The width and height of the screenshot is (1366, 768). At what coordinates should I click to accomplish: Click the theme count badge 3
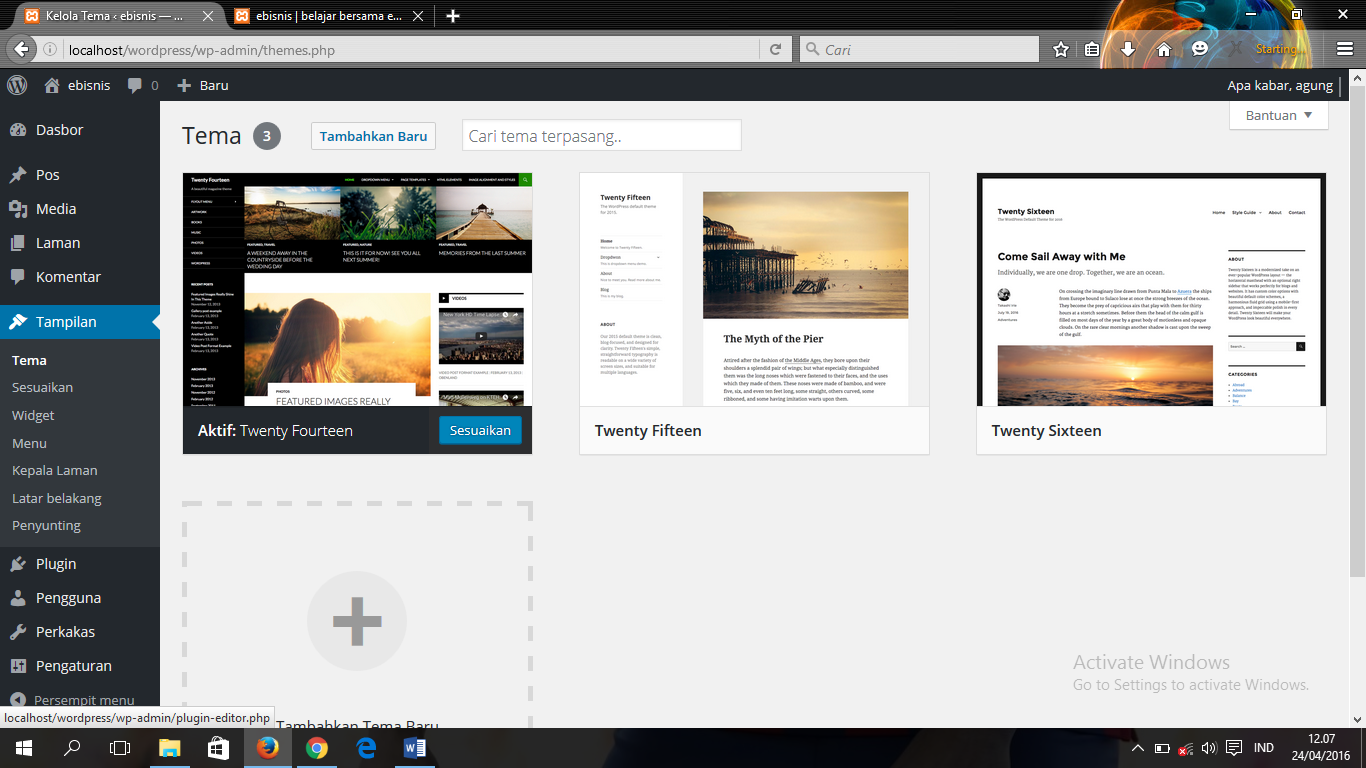267,136
